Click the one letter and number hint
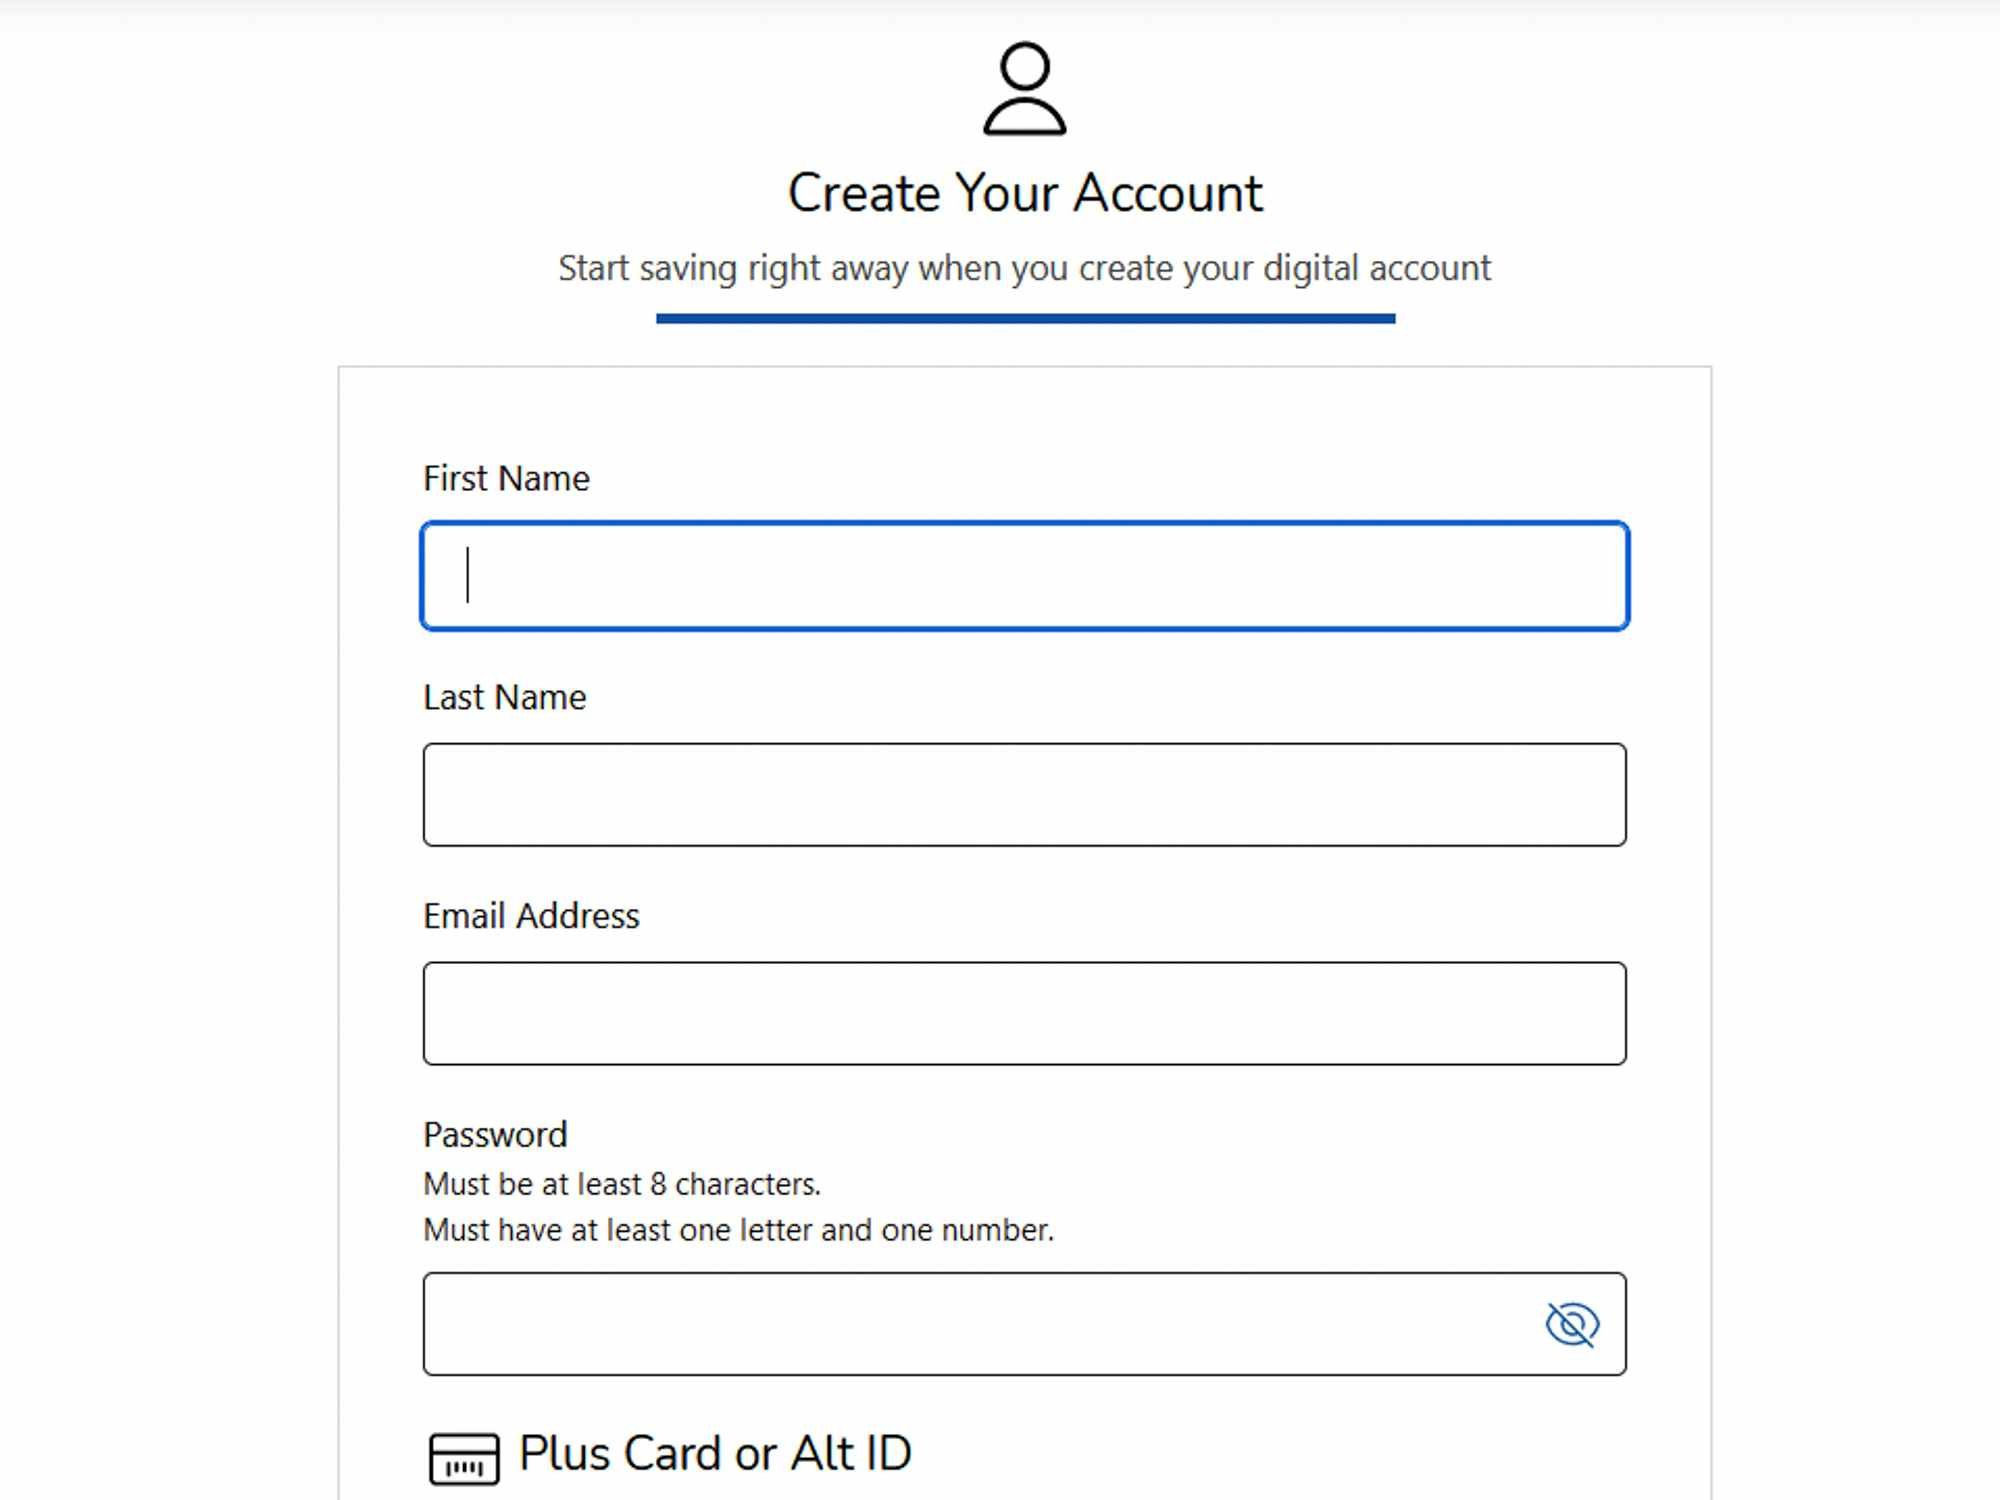 [738, 1230]
